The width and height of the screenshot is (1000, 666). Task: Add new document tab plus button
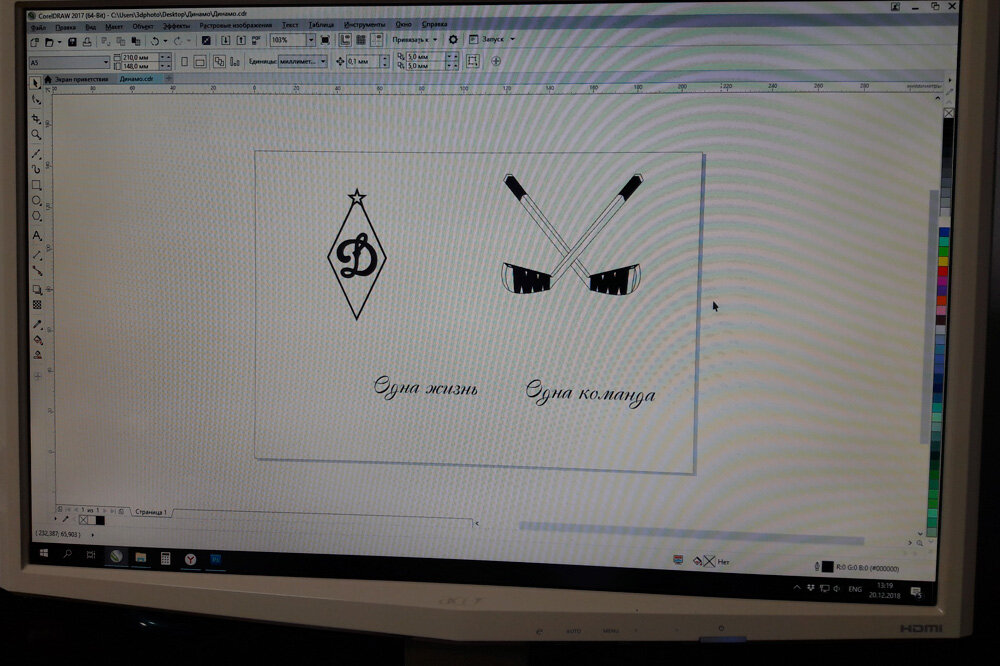click(168, 78)
